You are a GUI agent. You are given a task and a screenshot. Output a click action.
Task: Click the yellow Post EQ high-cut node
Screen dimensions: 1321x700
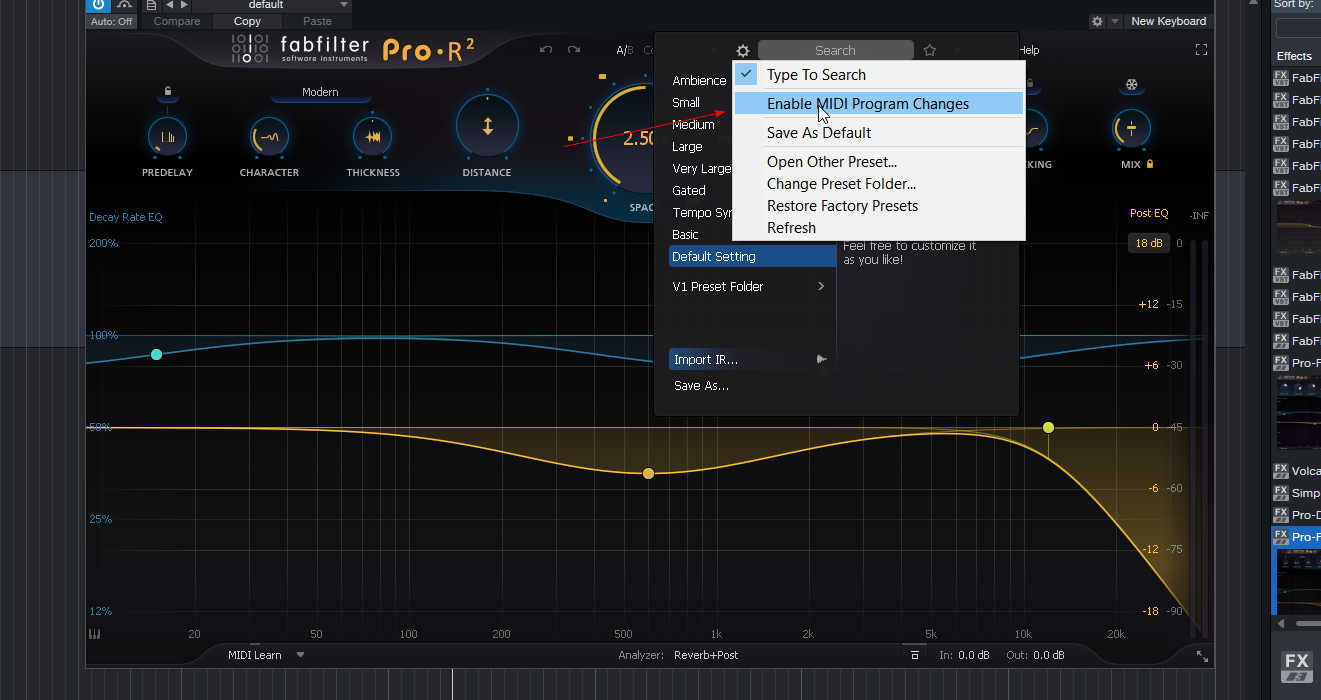[1048, 427]
